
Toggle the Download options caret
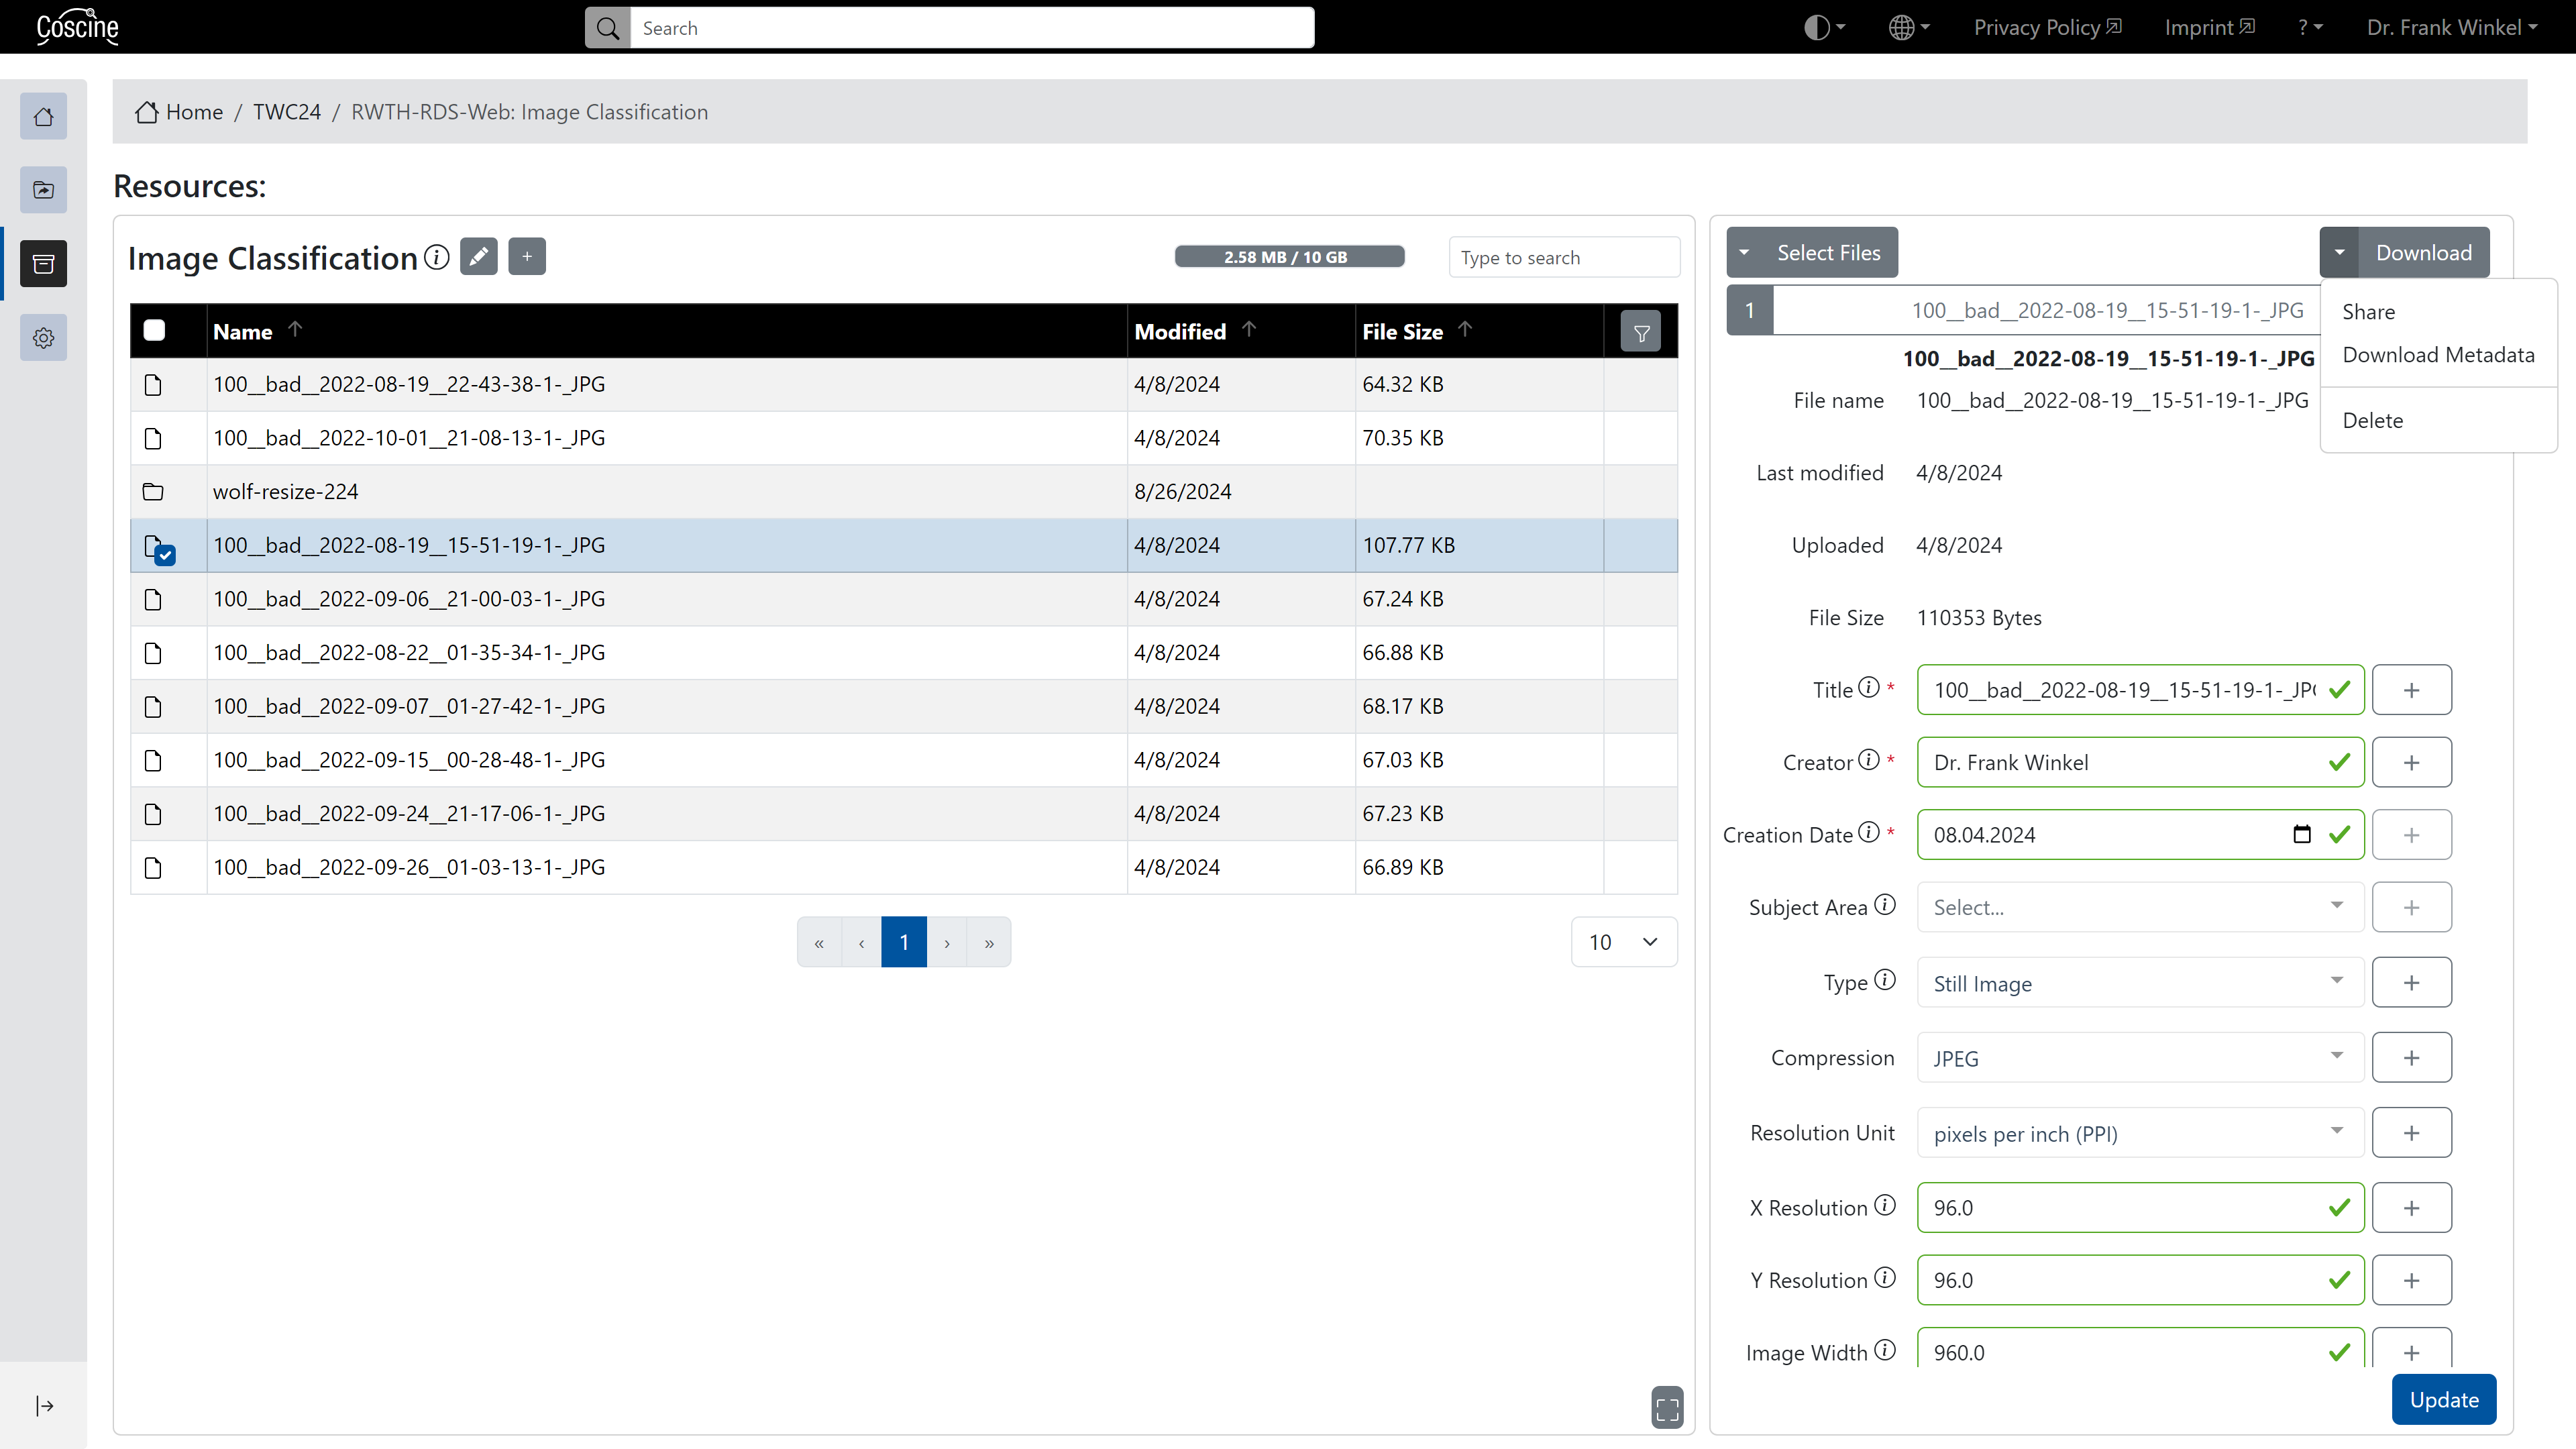pyautogui.click(x=2339, y=252)
